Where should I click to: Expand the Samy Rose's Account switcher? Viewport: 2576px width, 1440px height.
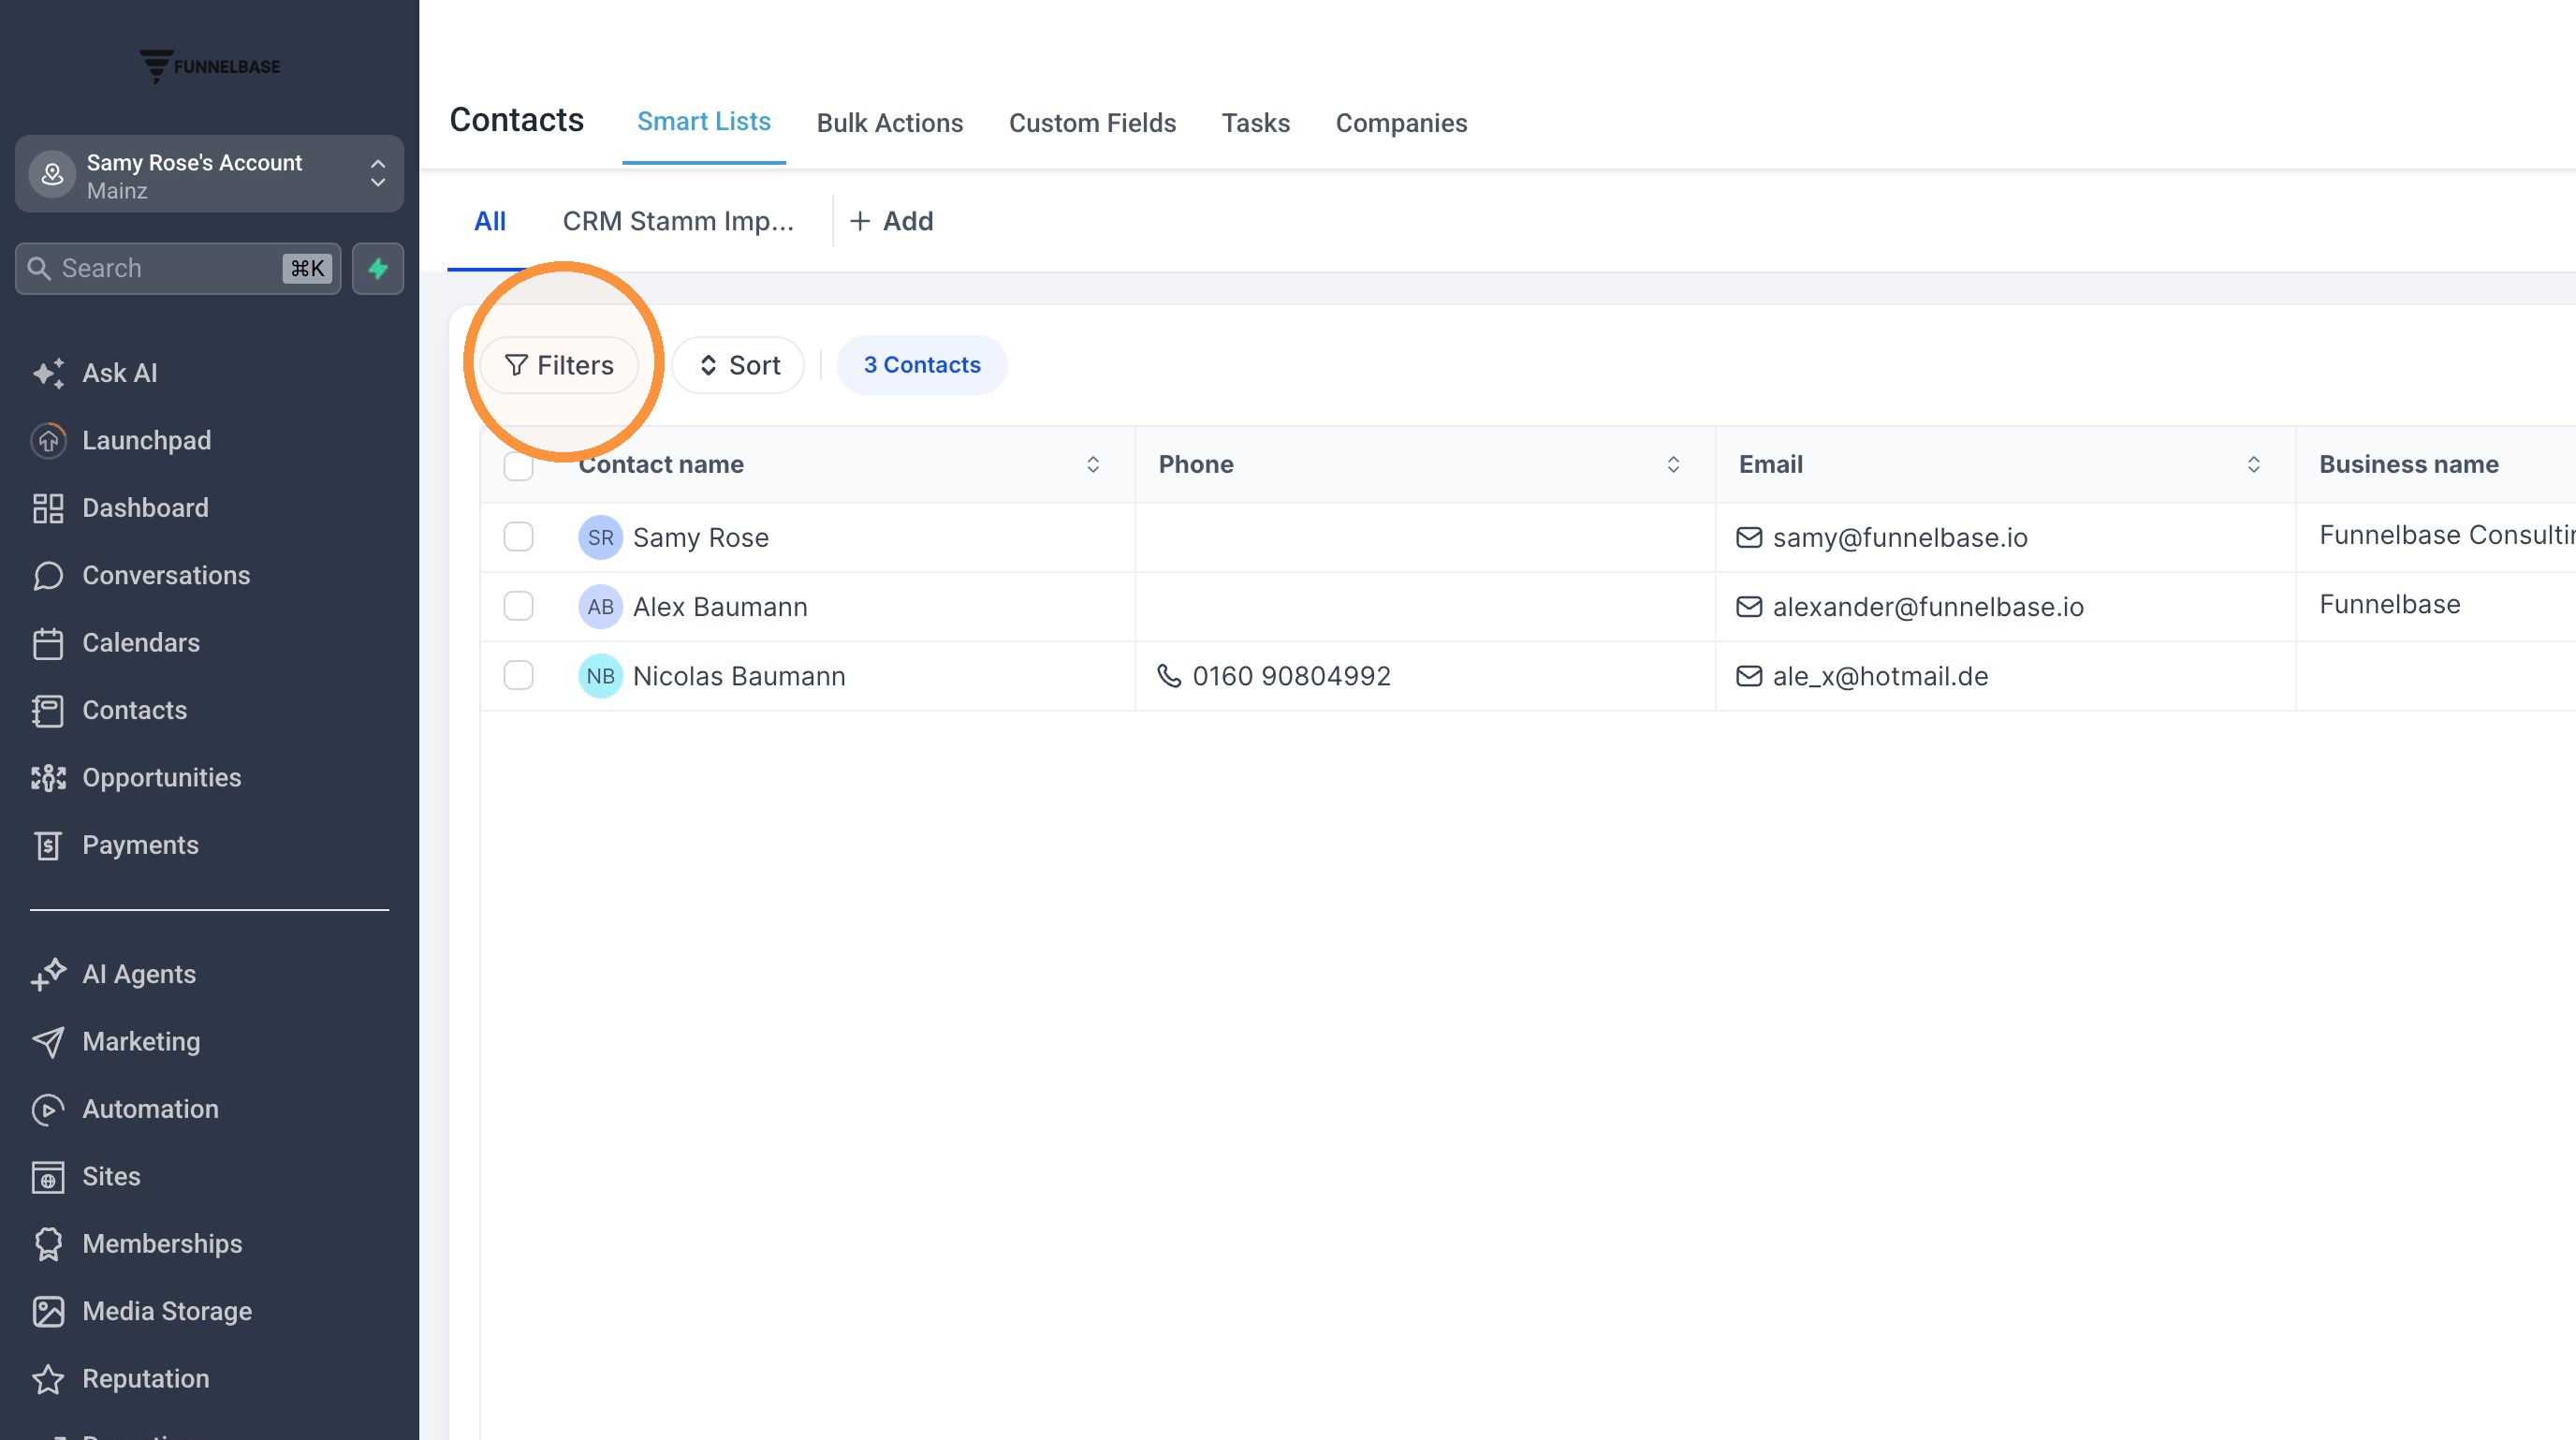tap(209, 174)
